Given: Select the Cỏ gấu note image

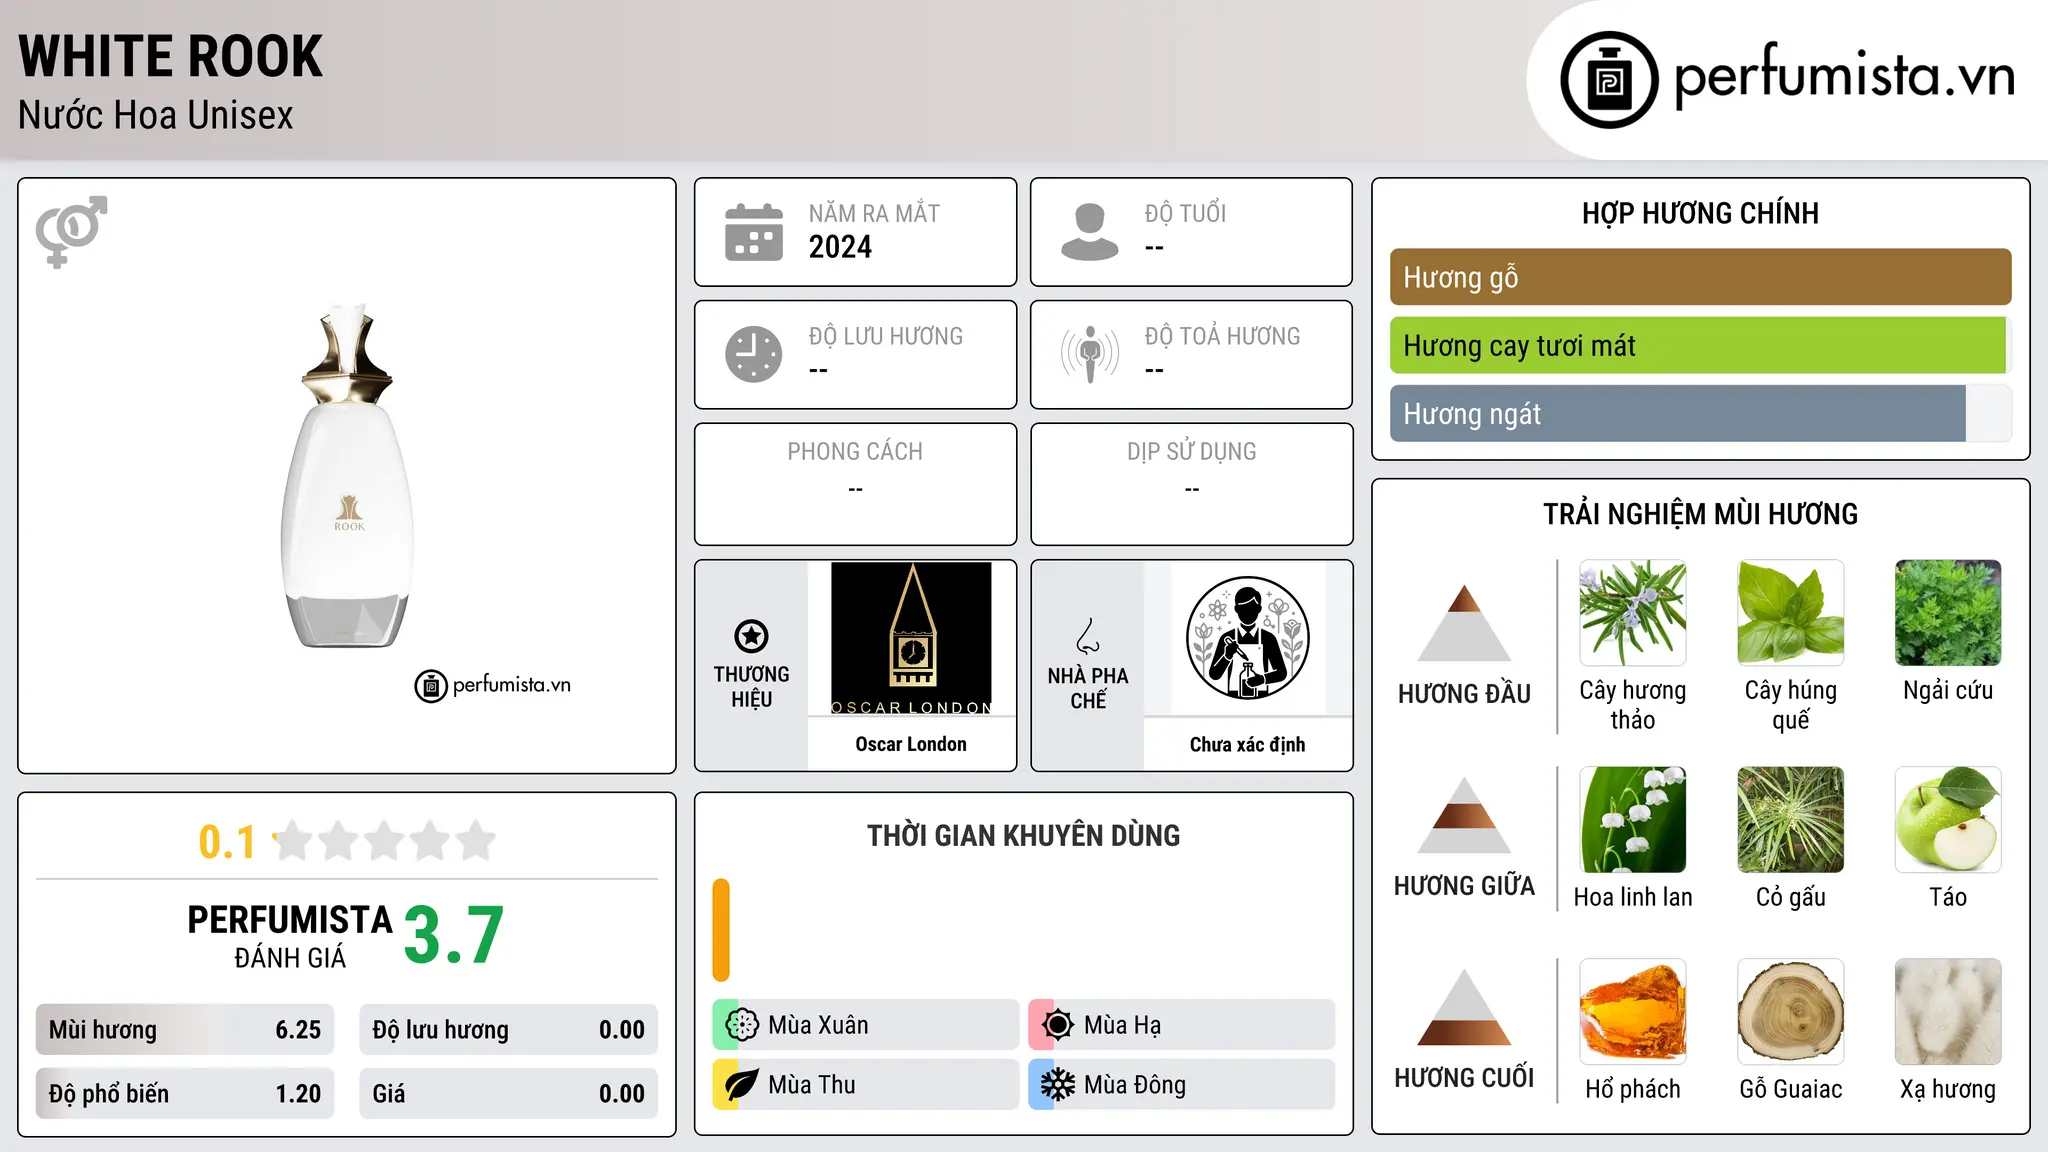Looking at the screenshot, I should (1790, 820).
